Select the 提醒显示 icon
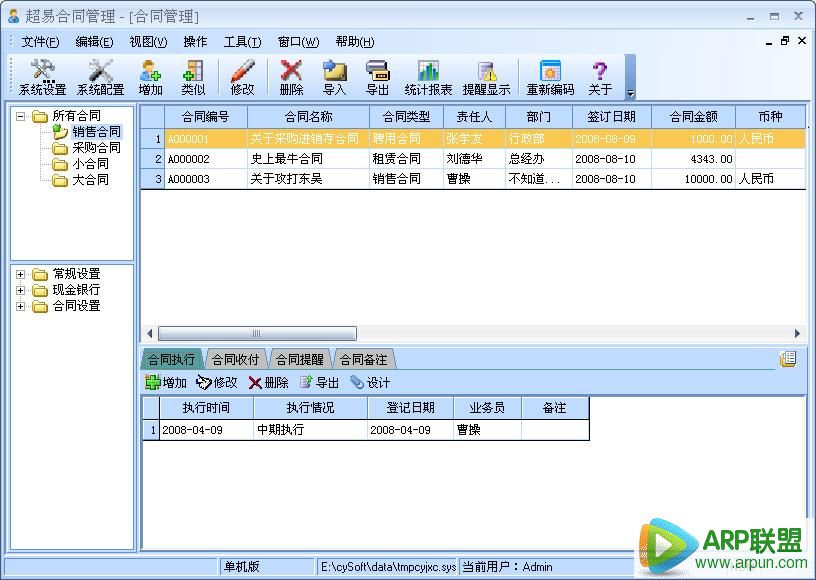Image resolution: width=816 pixels, height=580 pixels. click(x=489, y=75)
